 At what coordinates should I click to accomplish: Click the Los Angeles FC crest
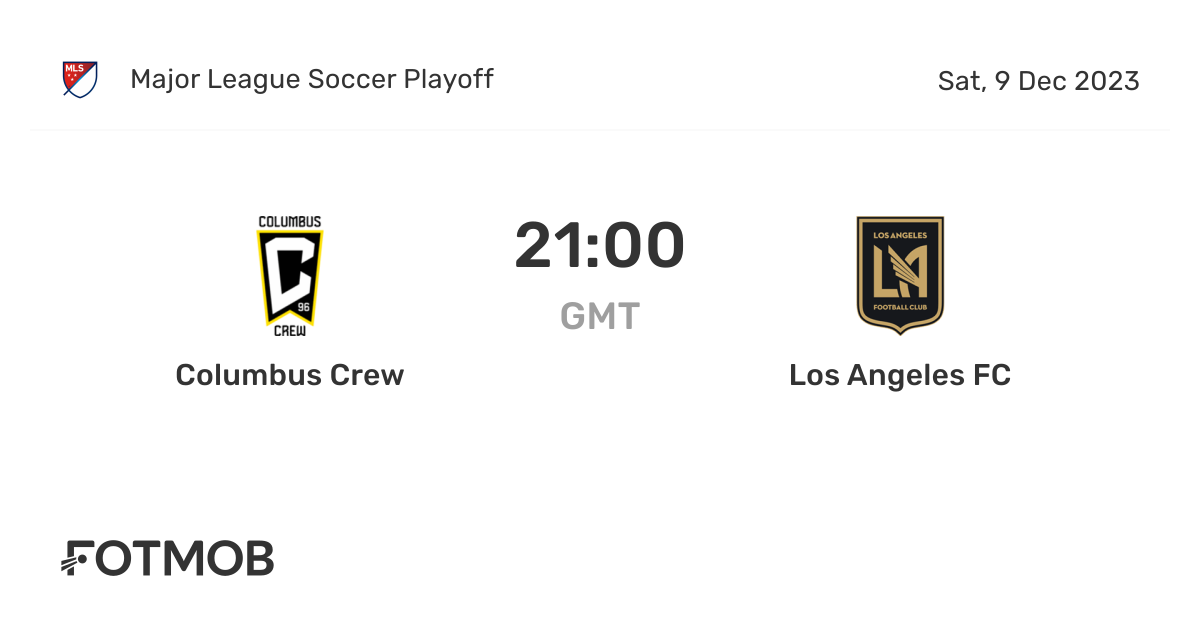(x=900, y=274)
